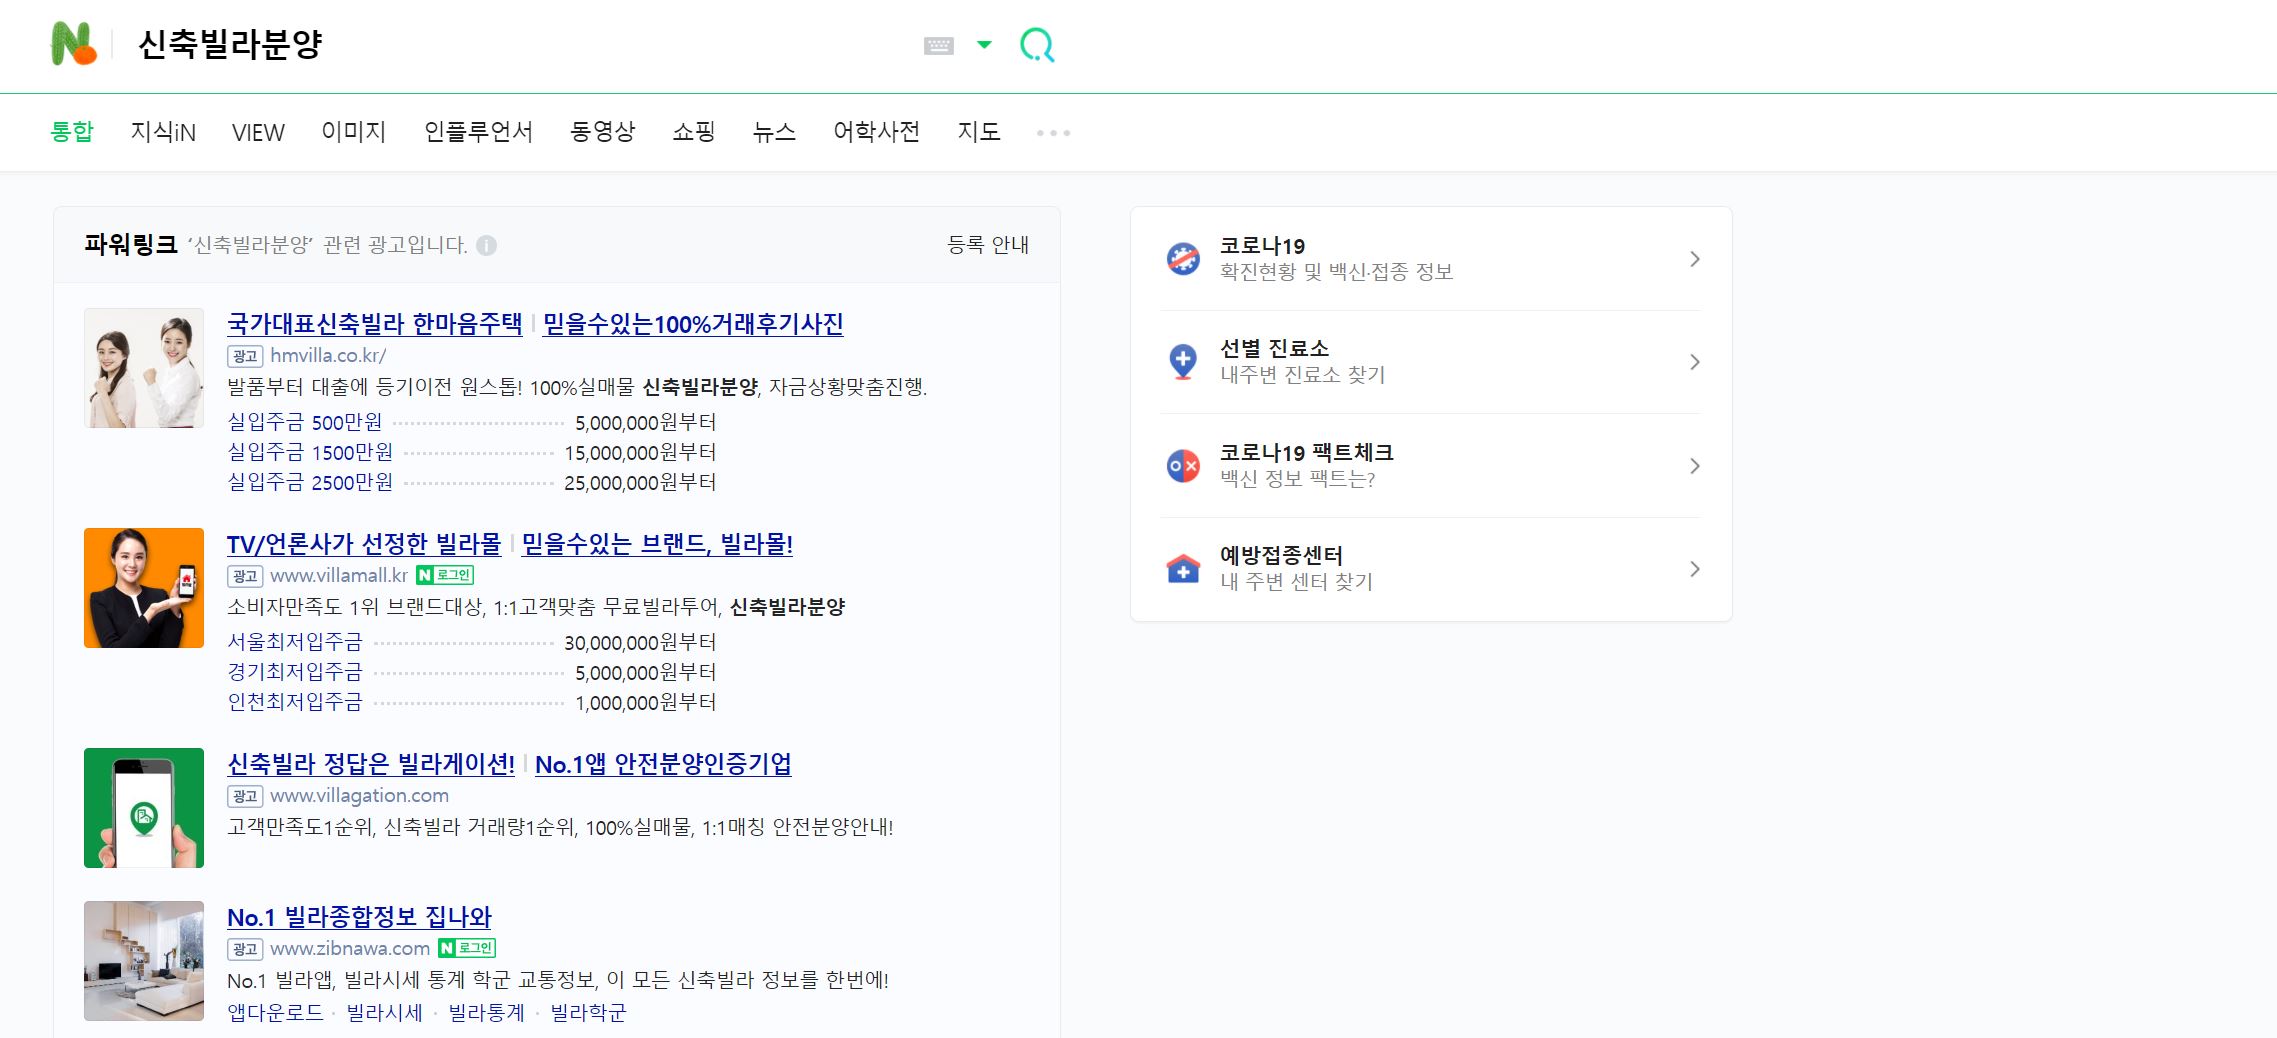Open the 국가대표신축빌라 한마음주택 ad title
The image size is (2277, 1038).
375,324
